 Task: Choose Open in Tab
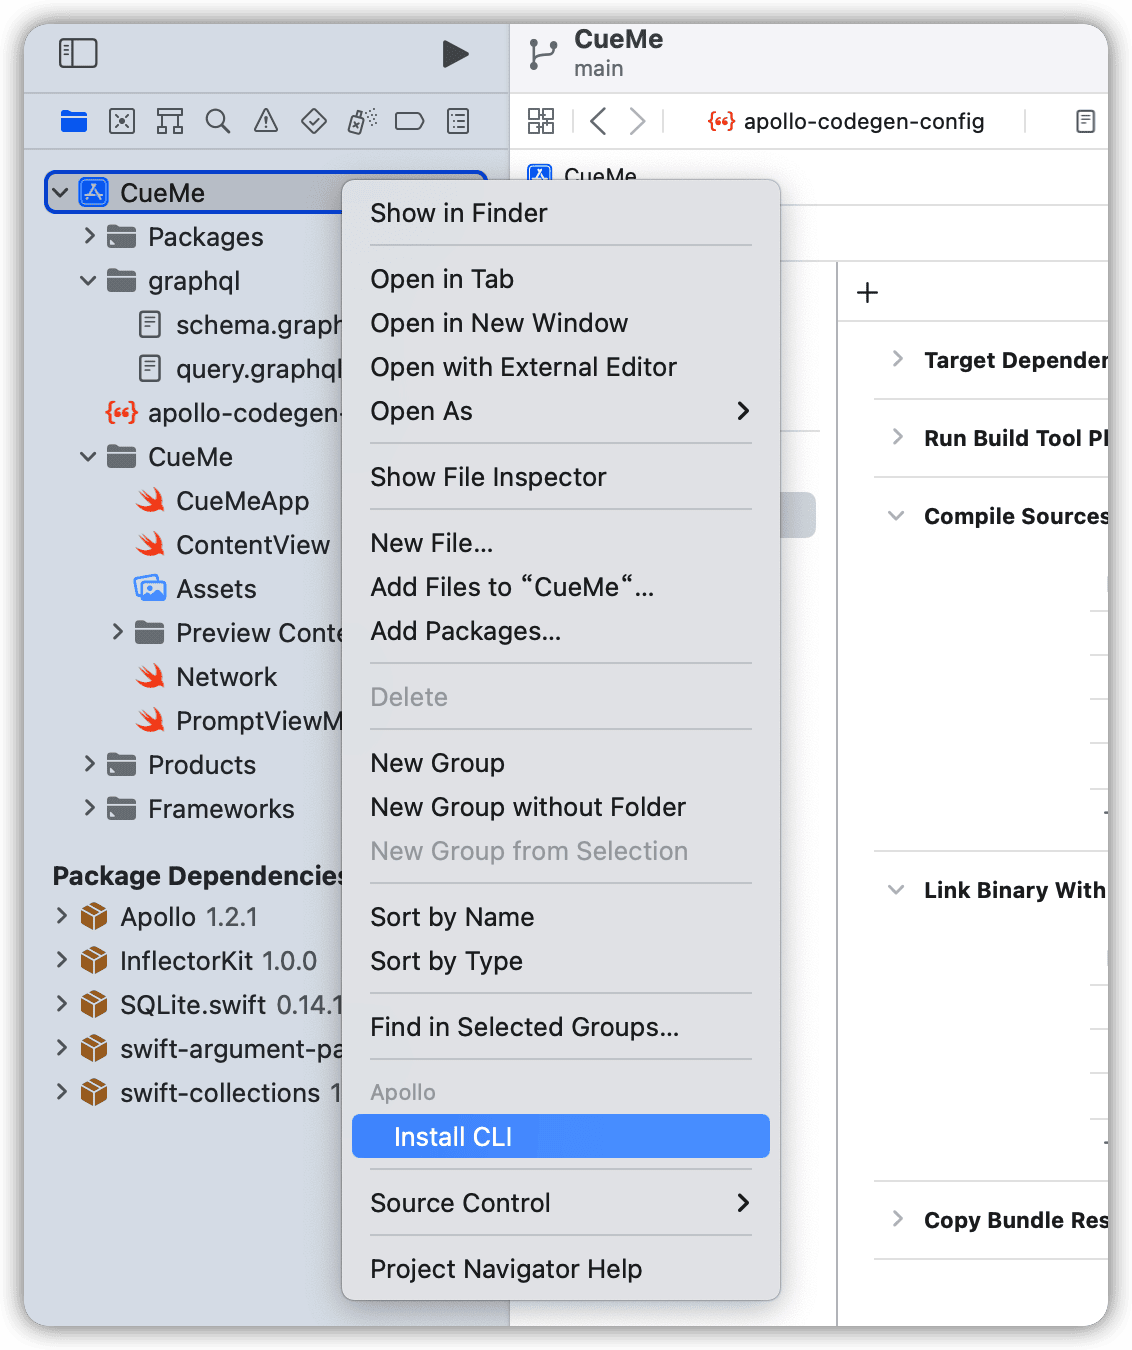561,279
